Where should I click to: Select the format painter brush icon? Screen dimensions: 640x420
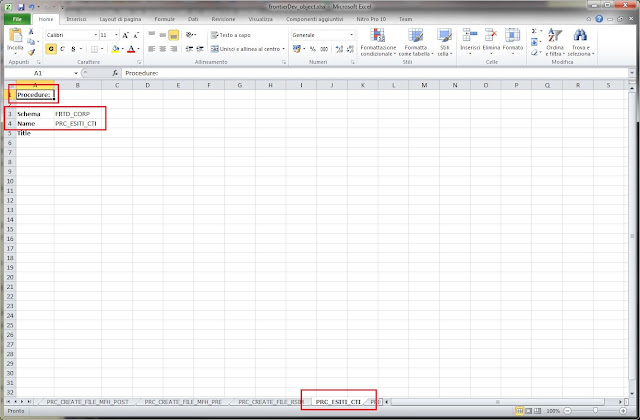coord(31,52)
